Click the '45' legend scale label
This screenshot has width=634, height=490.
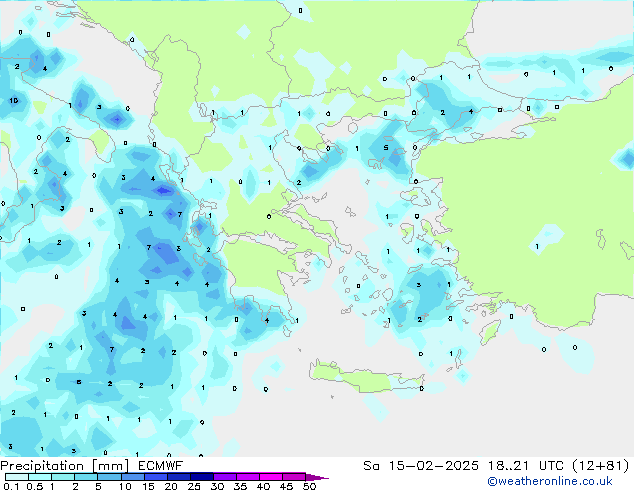click(286, 486)
